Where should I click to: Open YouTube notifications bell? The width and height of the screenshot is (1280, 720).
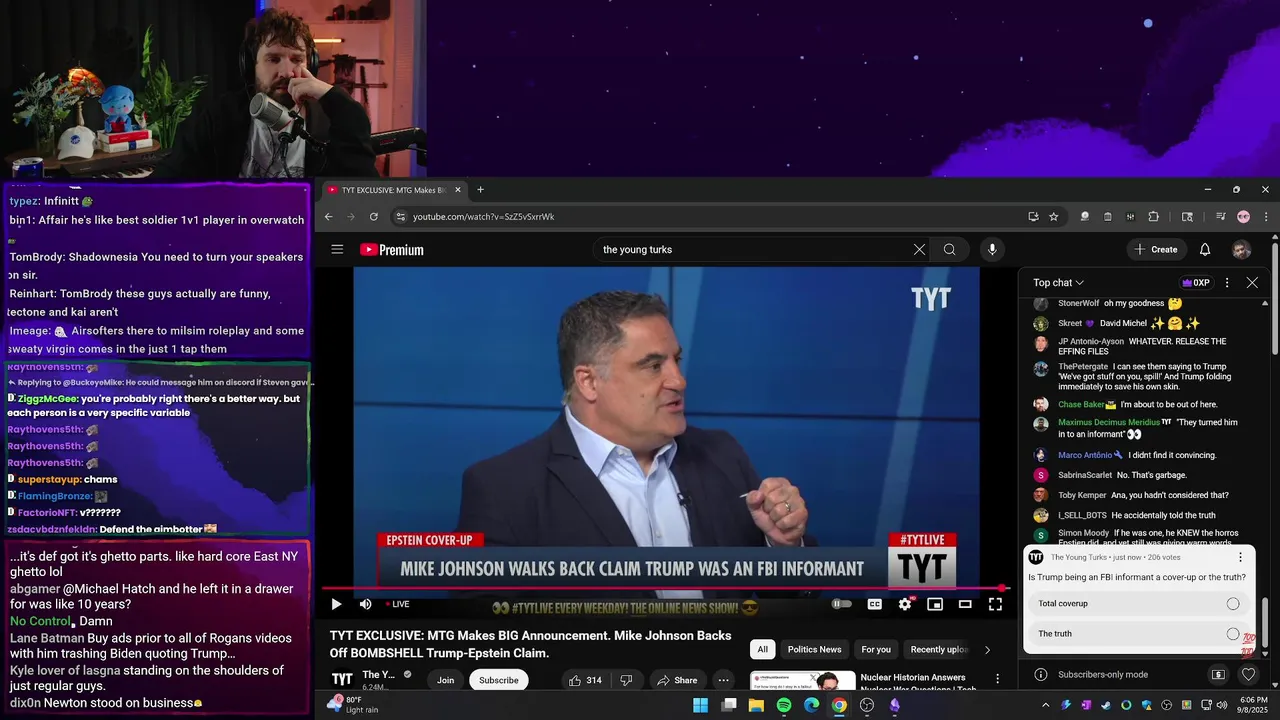point(1205,250)
